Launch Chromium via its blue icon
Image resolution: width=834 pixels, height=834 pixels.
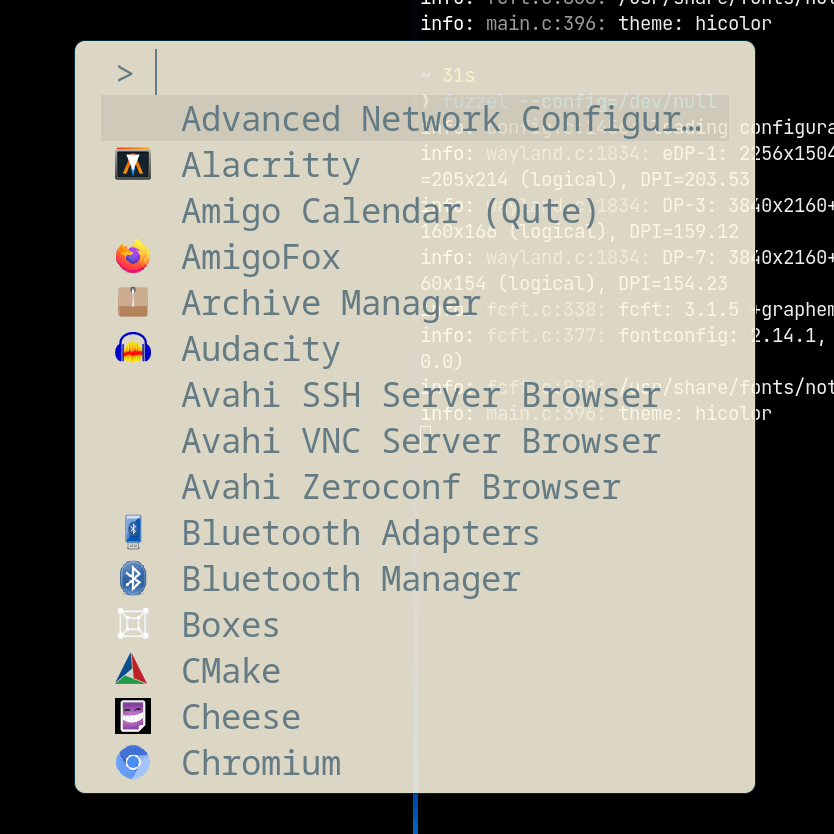[x=133, y=762]
